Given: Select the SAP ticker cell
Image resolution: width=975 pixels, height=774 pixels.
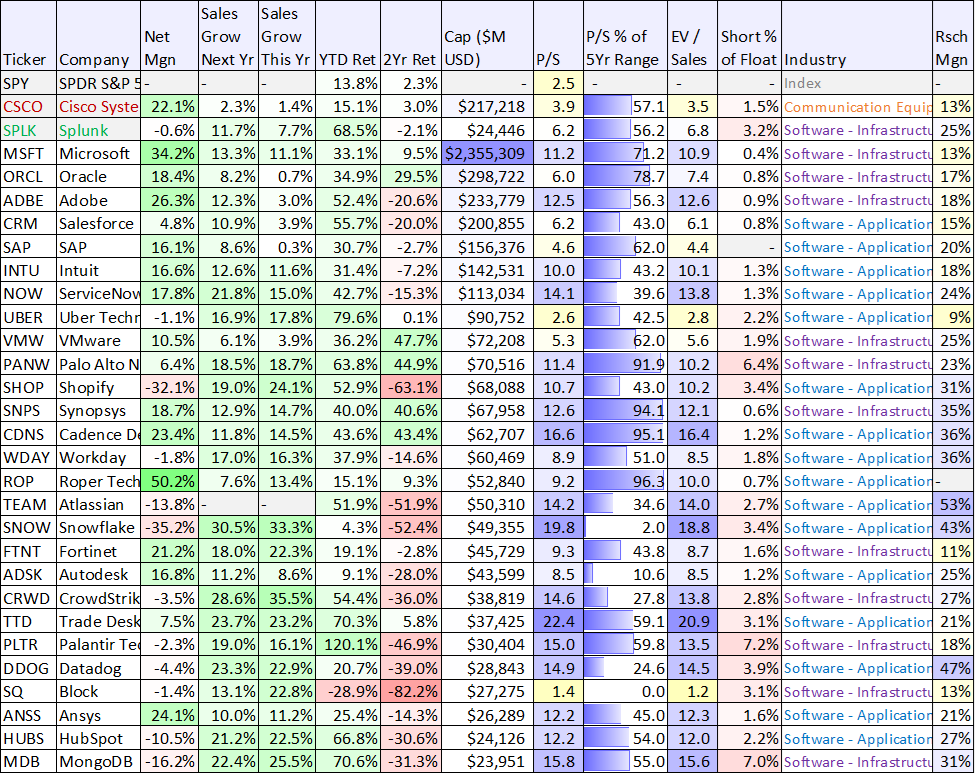Looking at the screenshot, I should click(28, 247).
